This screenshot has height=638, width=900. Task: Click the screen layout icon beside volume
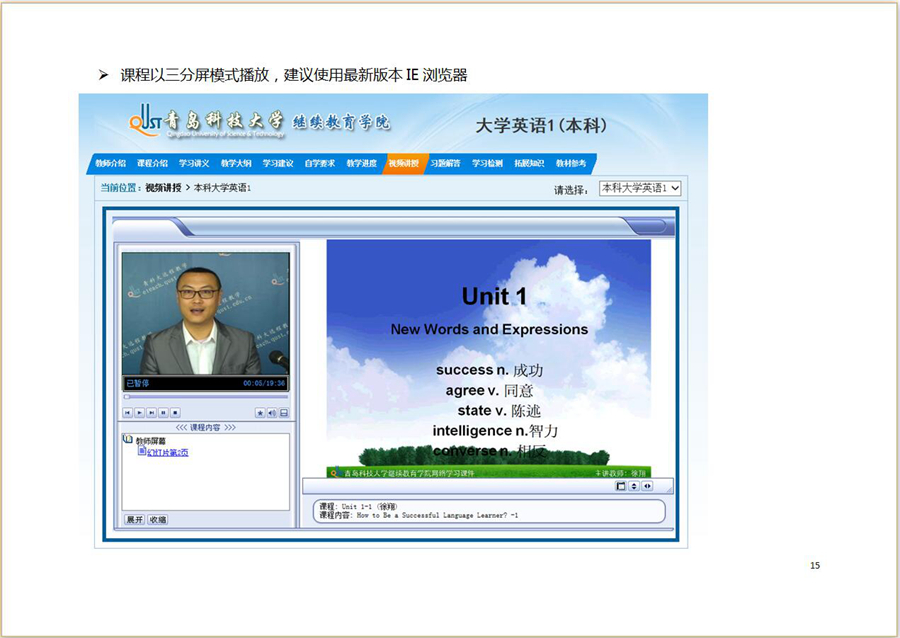pos(284,412)
